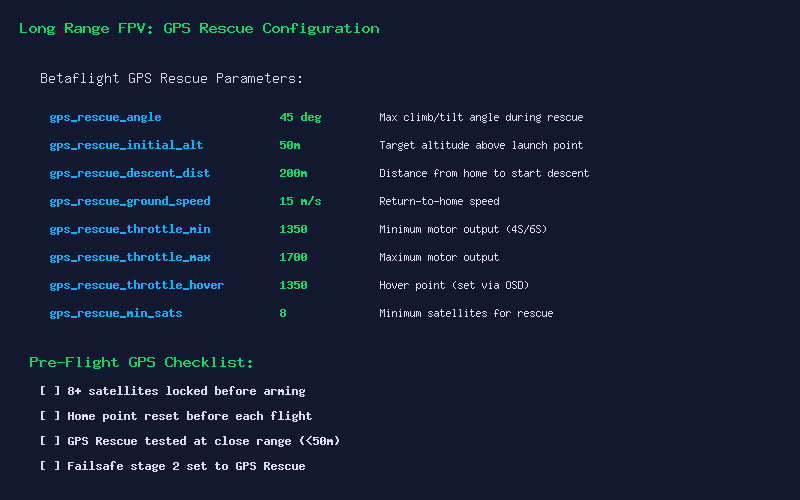Click the gps_rescue_throttle_max parameter name
Viewport: 800px width, 500px height.
[x=130, y=258]
